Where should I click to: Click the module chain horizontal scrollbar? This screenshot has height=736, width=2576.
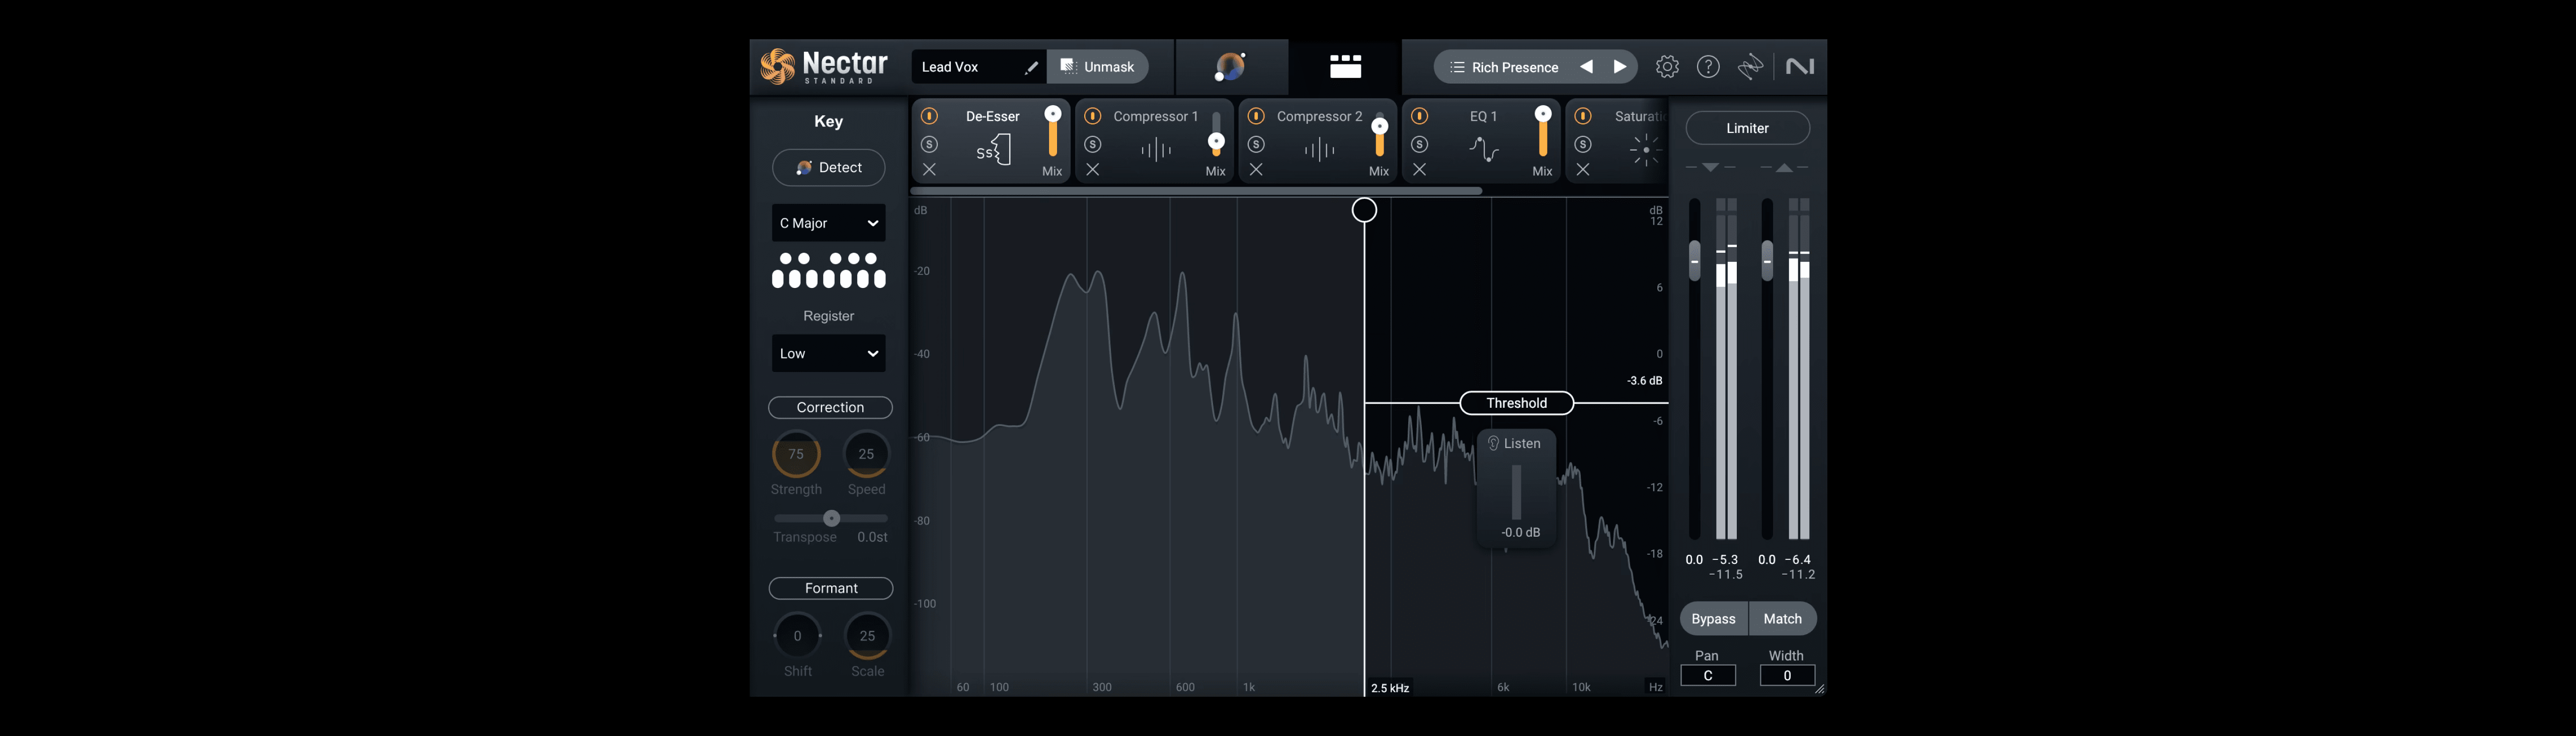point(1197,190)
